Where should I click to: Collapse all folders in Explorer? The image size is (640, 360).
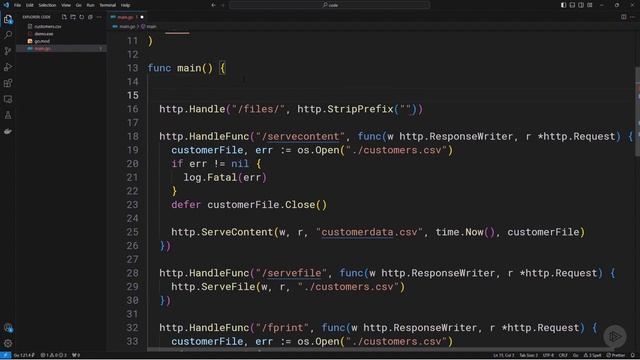[x=90, y=17]
